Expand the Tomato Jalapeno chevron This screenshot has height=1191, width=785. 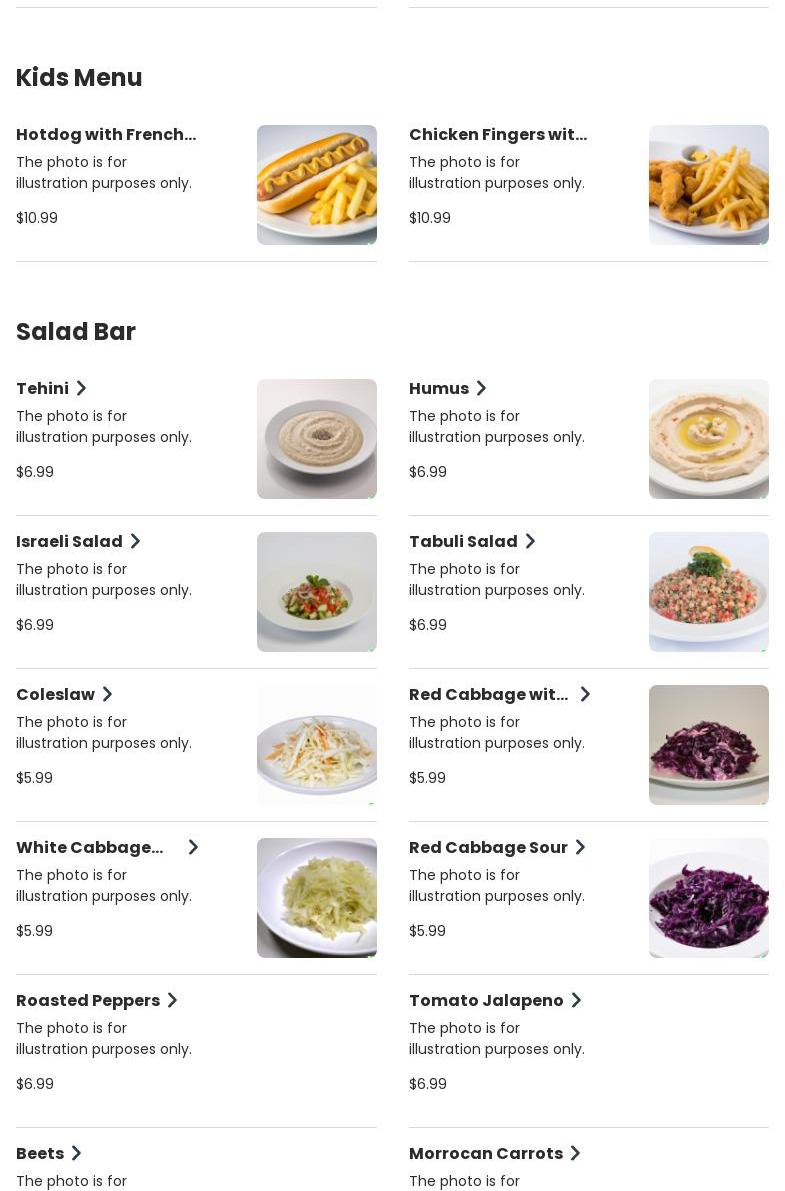[x=576, y=1000]
